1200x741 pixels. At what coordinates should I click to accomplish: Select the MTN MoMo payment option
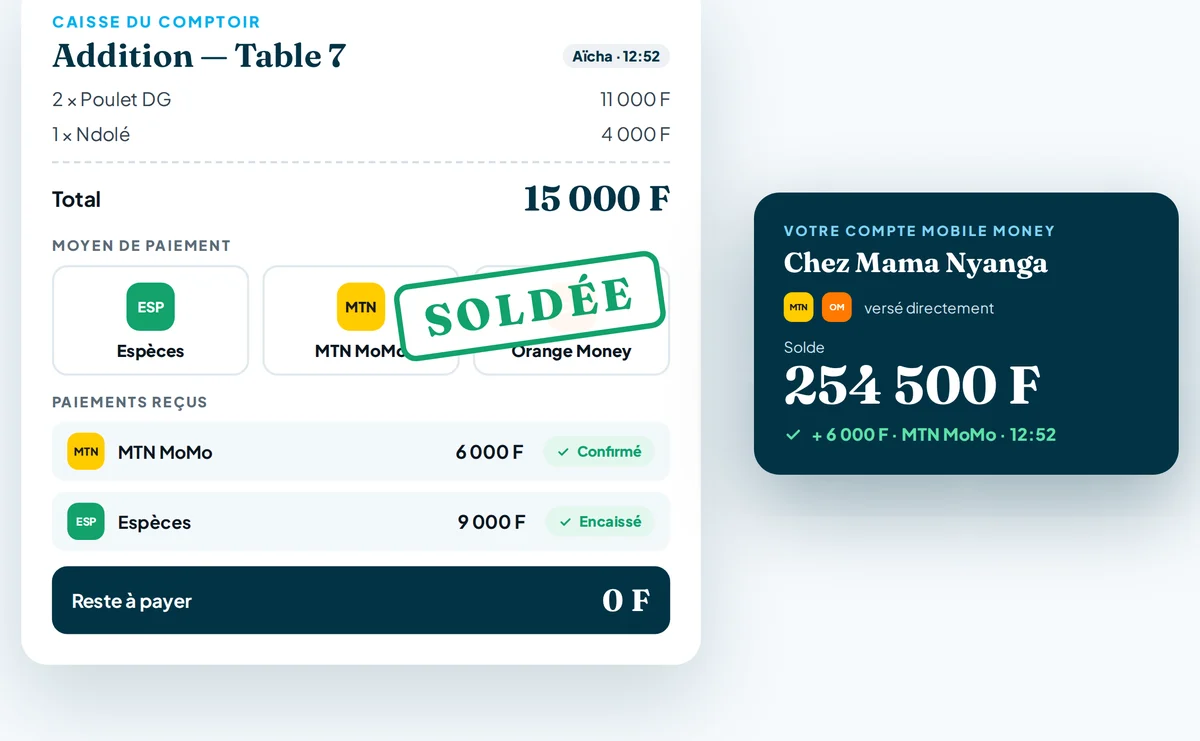point(361,320)
